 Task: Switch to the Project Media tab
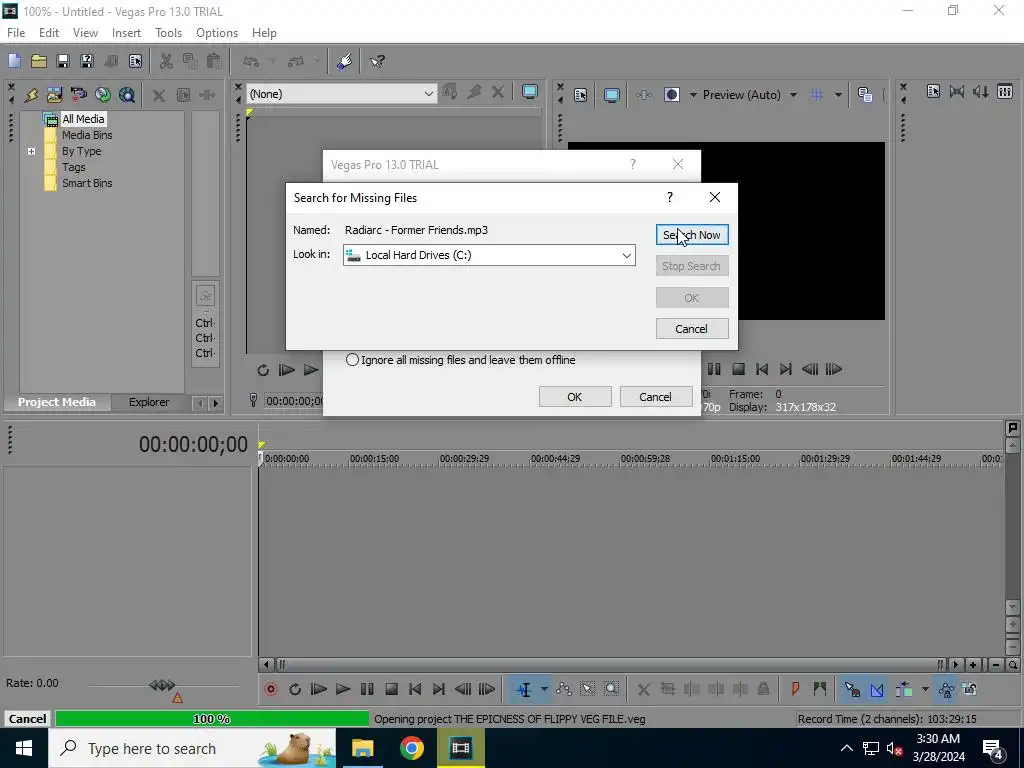click(x=57, y=402)
